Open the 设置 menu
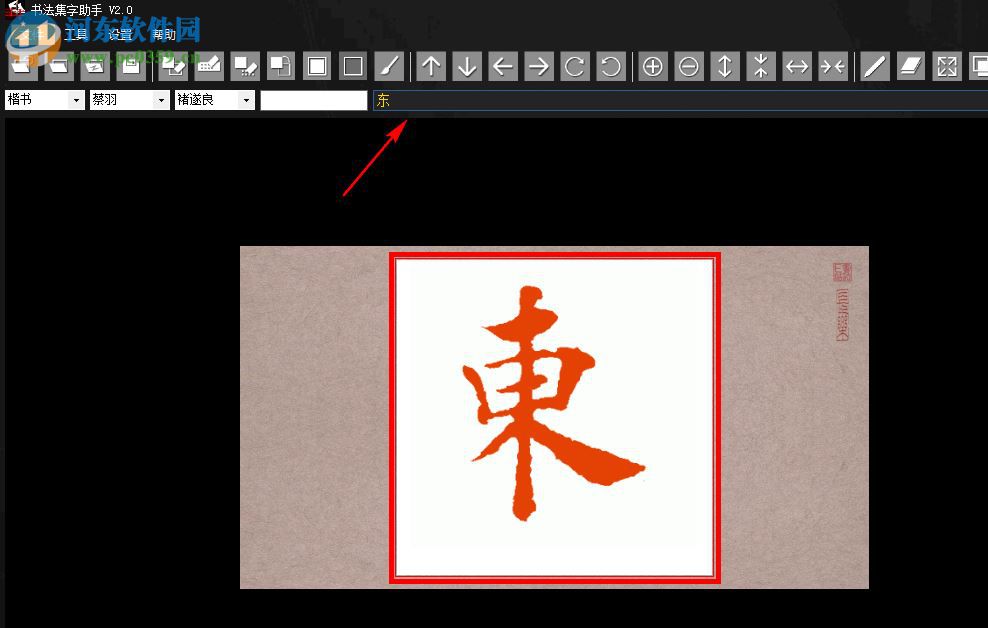Screen dimensions: 988x628 pyautogui.click(x=118, y=33)
